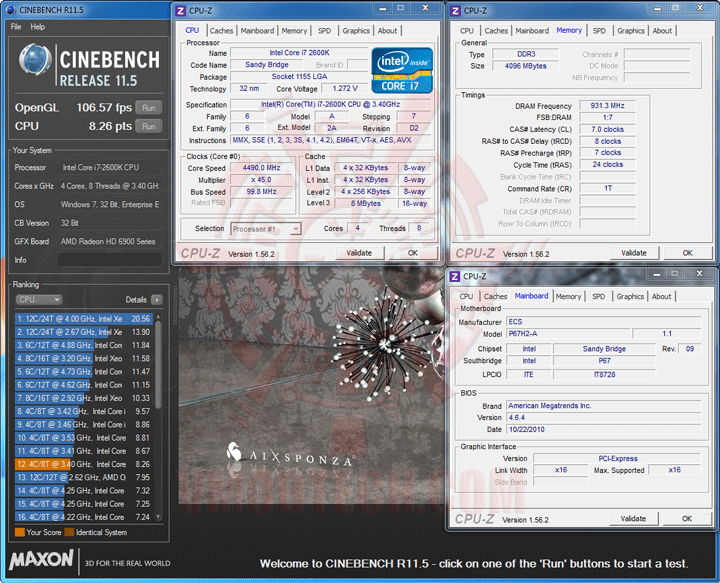Click the Intel Core i7 logo badge
The image size is (720, 583).
pyautogui.click(x=402, y=70)
